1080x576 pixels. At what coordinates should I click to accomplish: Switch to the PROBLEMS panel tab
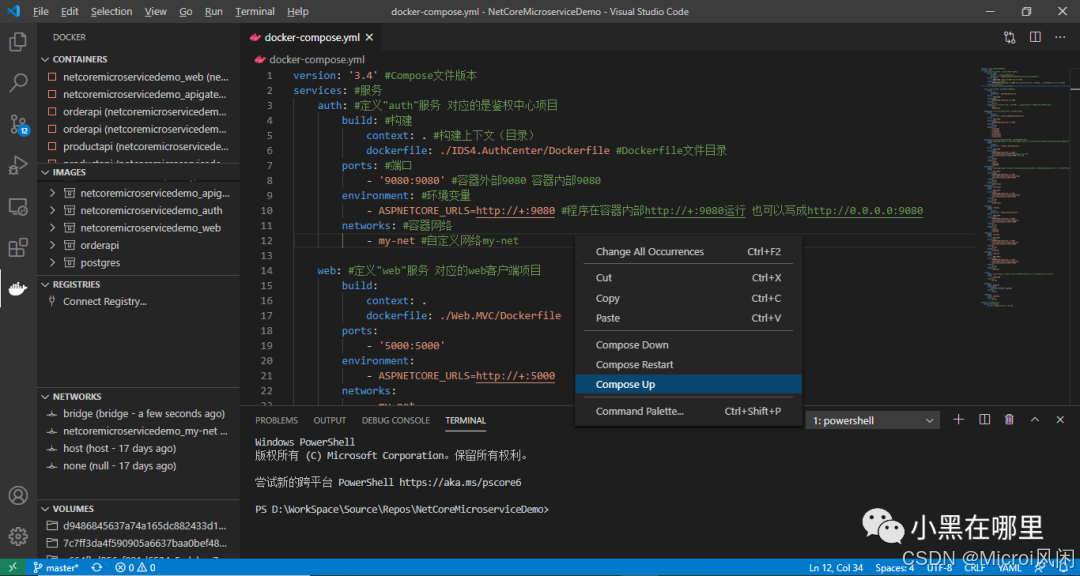[276, 420]
